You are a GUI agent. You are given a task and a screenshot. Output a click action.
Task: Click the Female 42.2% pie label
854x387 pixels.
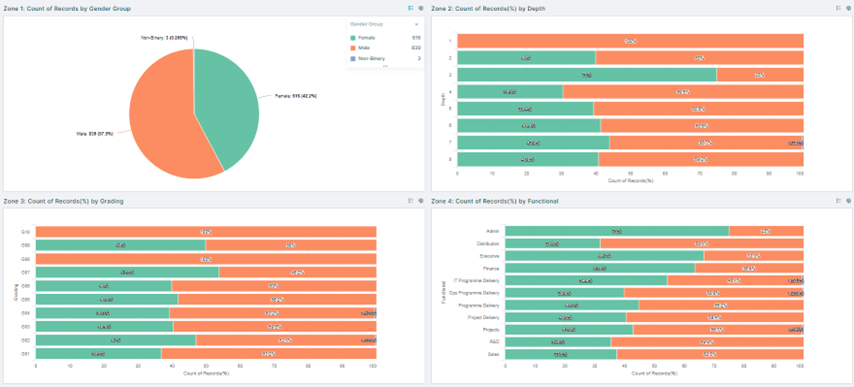[296, 96]
